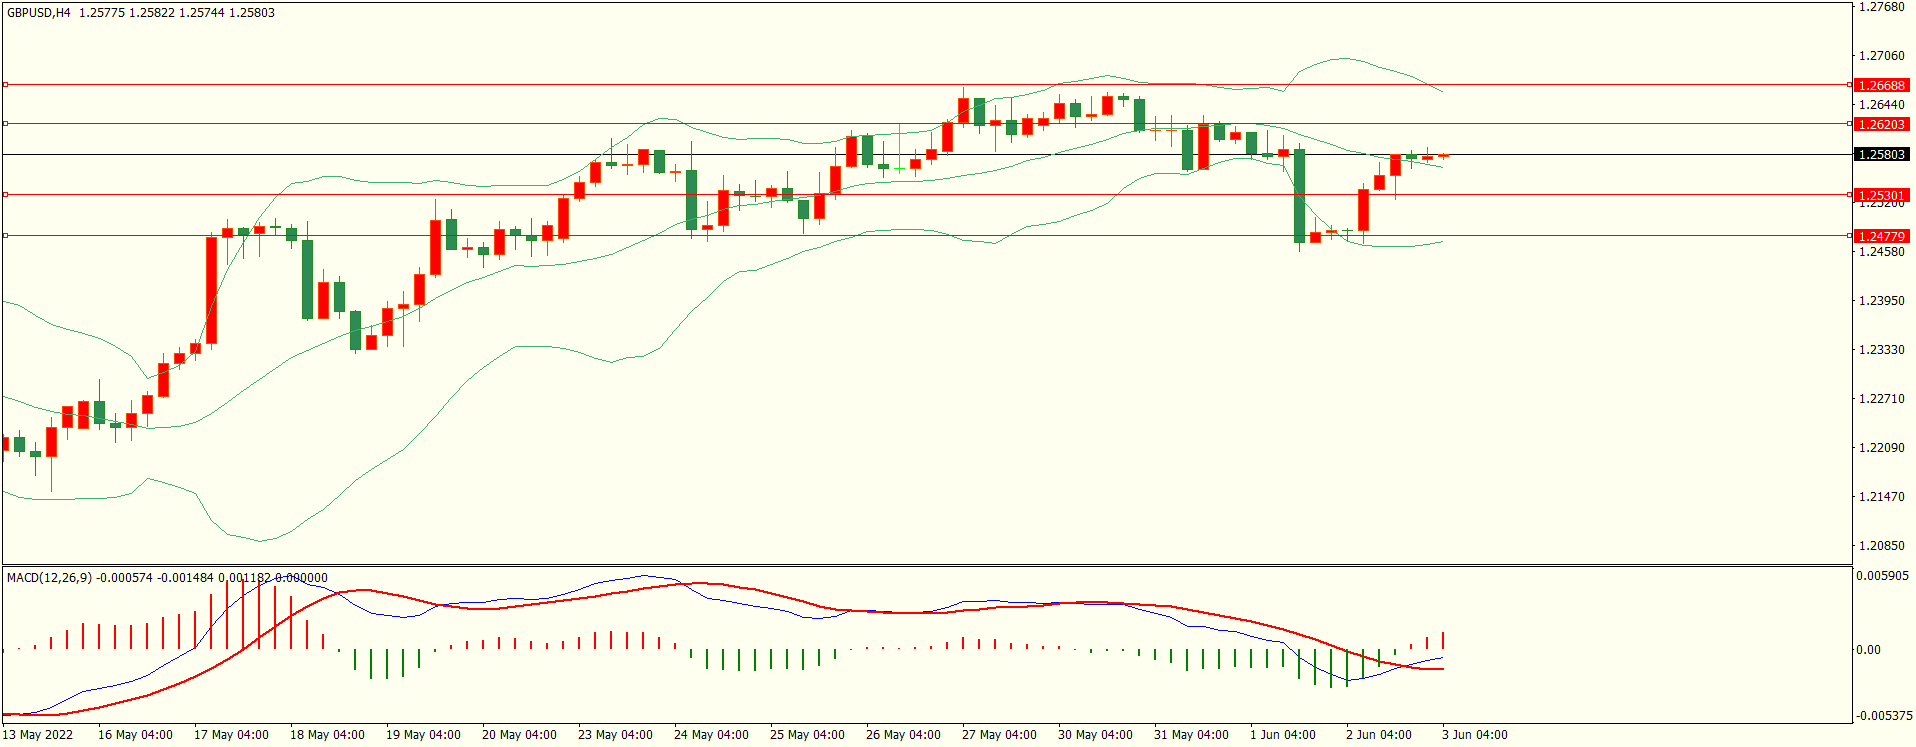The height and width of the screenshot is (747, 1916).
Task: Click the 1.24779 support level label
Action: 1880,237
